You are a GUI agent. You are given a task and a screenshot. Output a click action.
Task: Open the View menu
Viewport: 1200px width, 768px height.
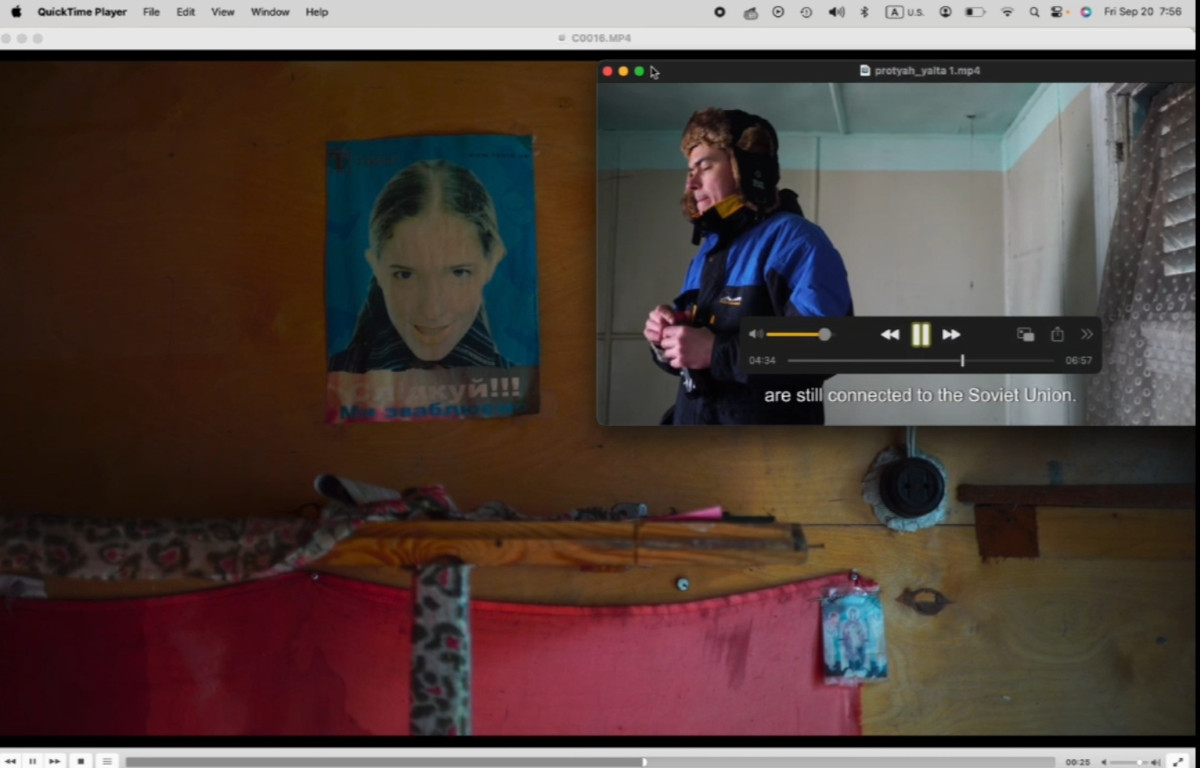click(x=223, y=12)
